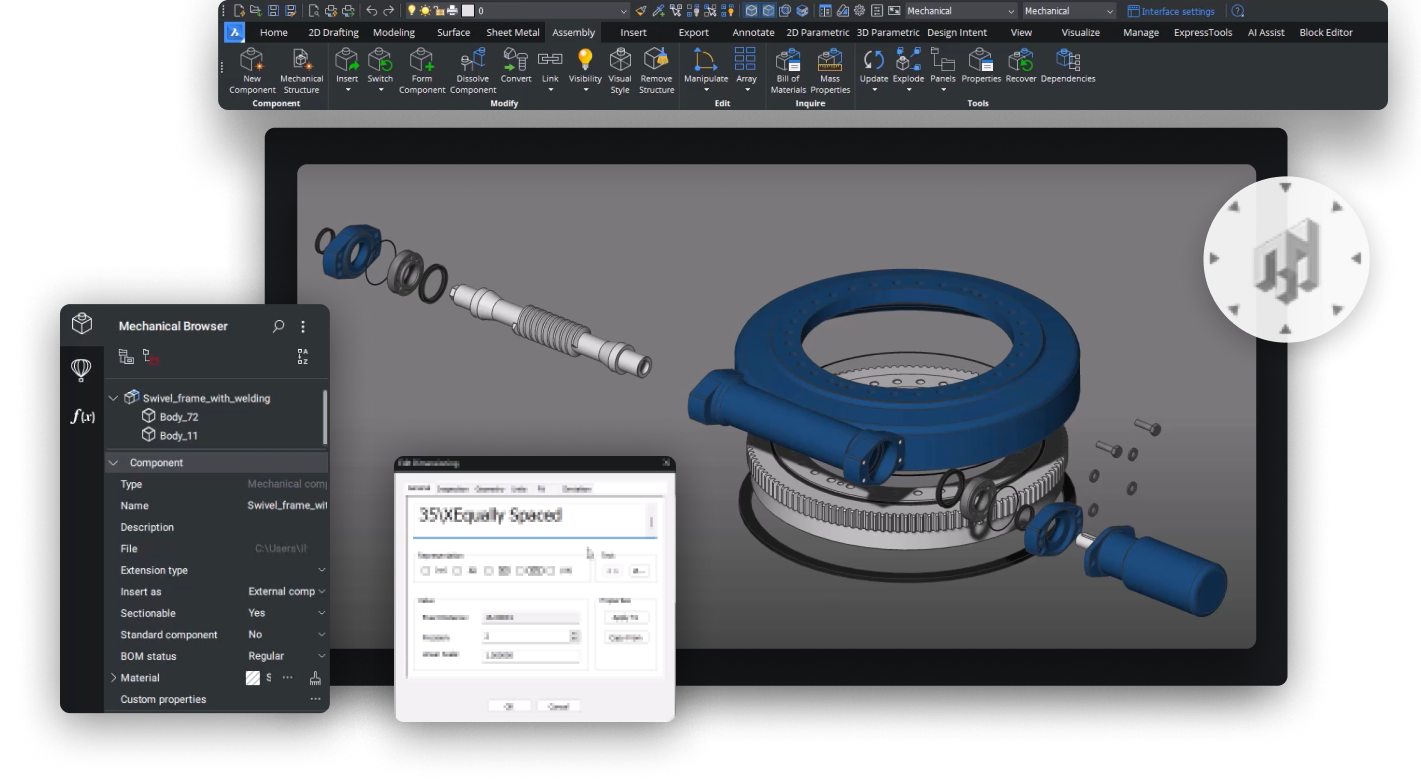Open the Modeling ribbon tab
The image size is (1421, 783).
tap(394, 32)
